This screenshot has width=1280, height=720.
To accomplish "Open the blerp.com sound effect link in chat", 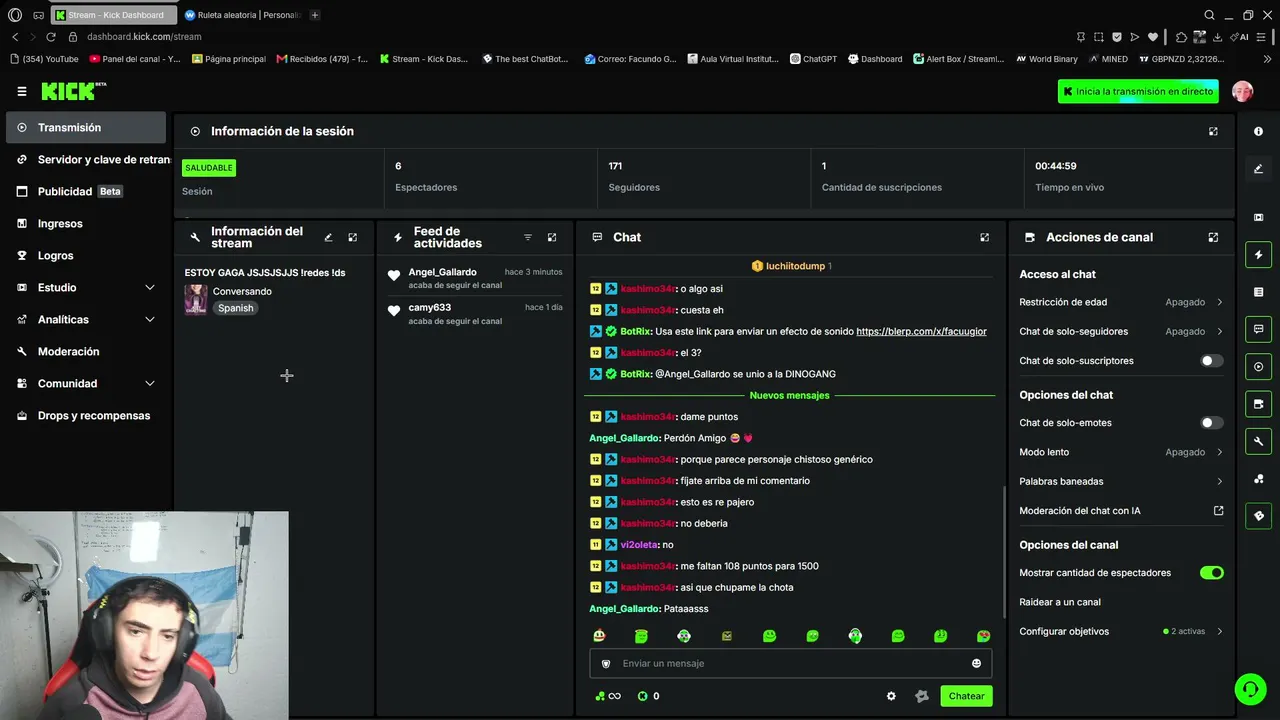I will tap(921, 331).
